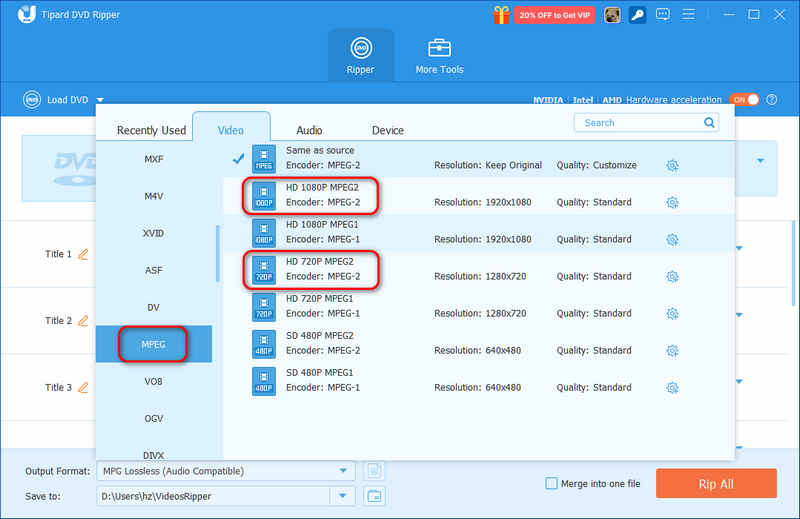Open the Output Format dropdown
This screenshot has height=519, width=800.
pyautogui.click(x=226, y=471)
